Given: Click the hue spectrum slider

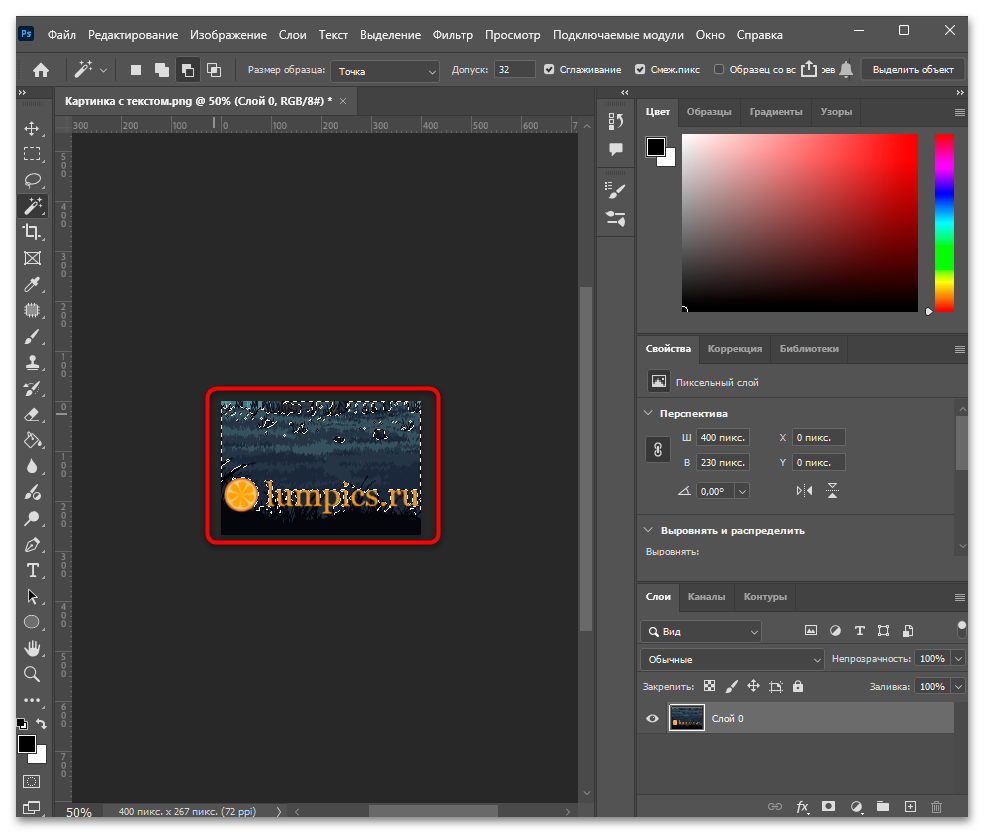Looking at the screenshot, I should pos(944,223).
